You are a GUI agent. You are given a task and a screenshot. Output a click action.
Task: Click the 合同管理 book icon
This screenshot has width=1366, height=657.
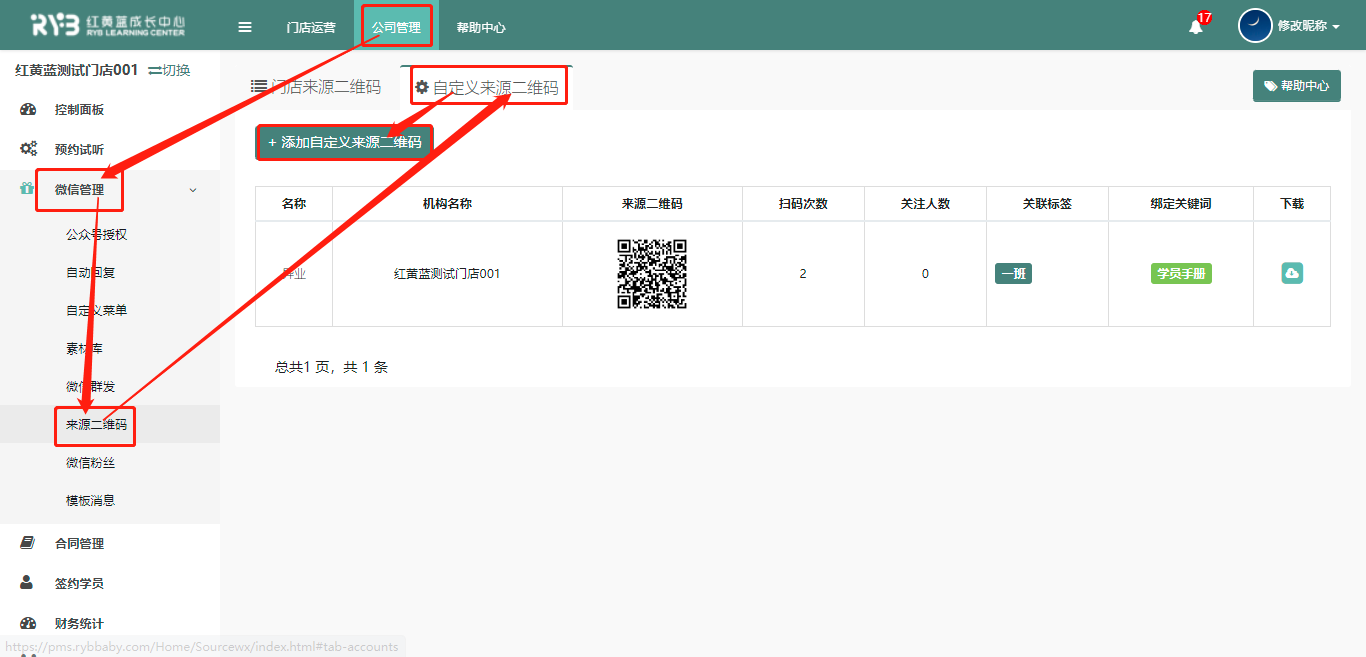[x=28, y=543]
